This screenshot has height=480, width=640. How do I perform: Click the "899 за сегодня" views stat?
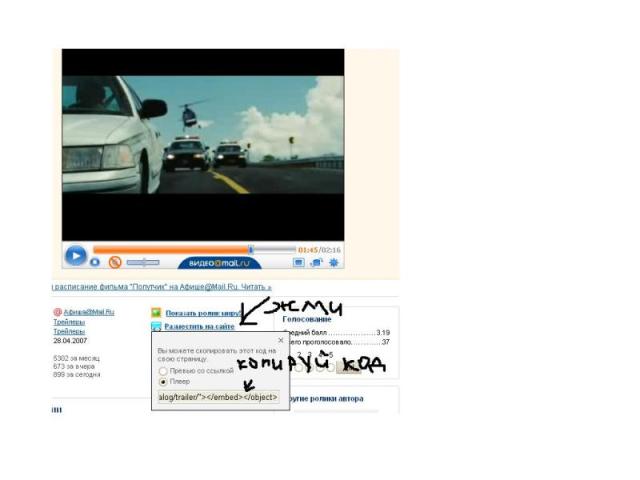[x=77, y=375]
